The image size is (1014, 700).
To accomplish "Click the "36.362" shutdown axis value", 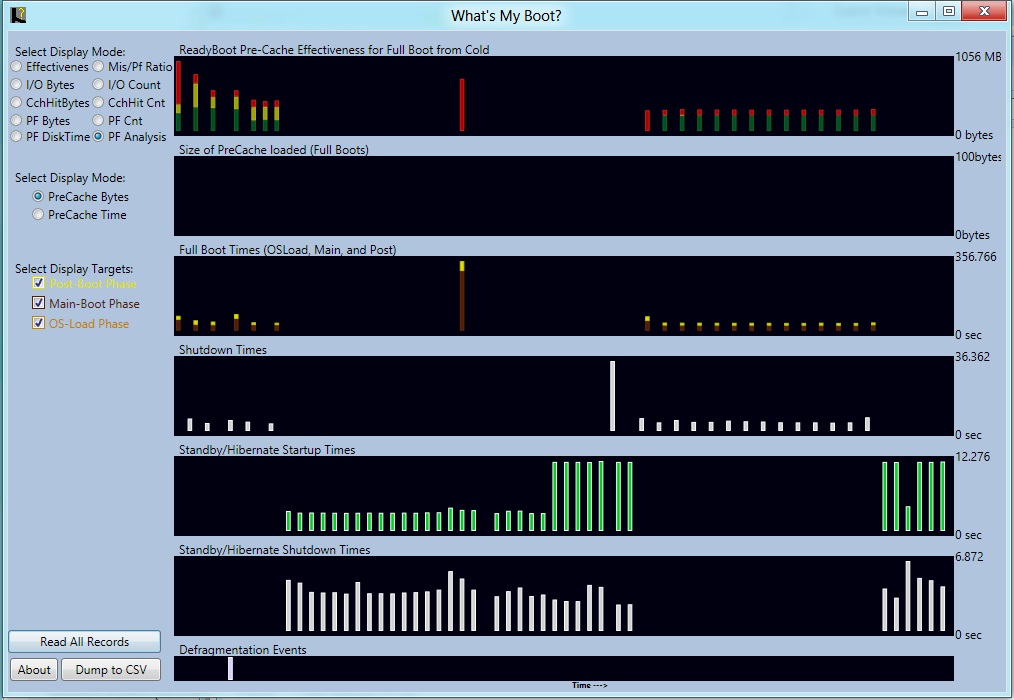I will 973,357.
